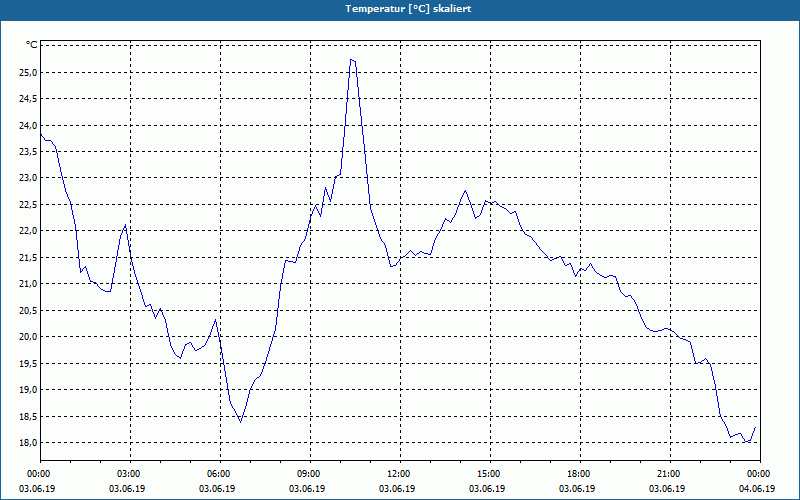Click the 06:00 time axis label

[x=220, y=474]
